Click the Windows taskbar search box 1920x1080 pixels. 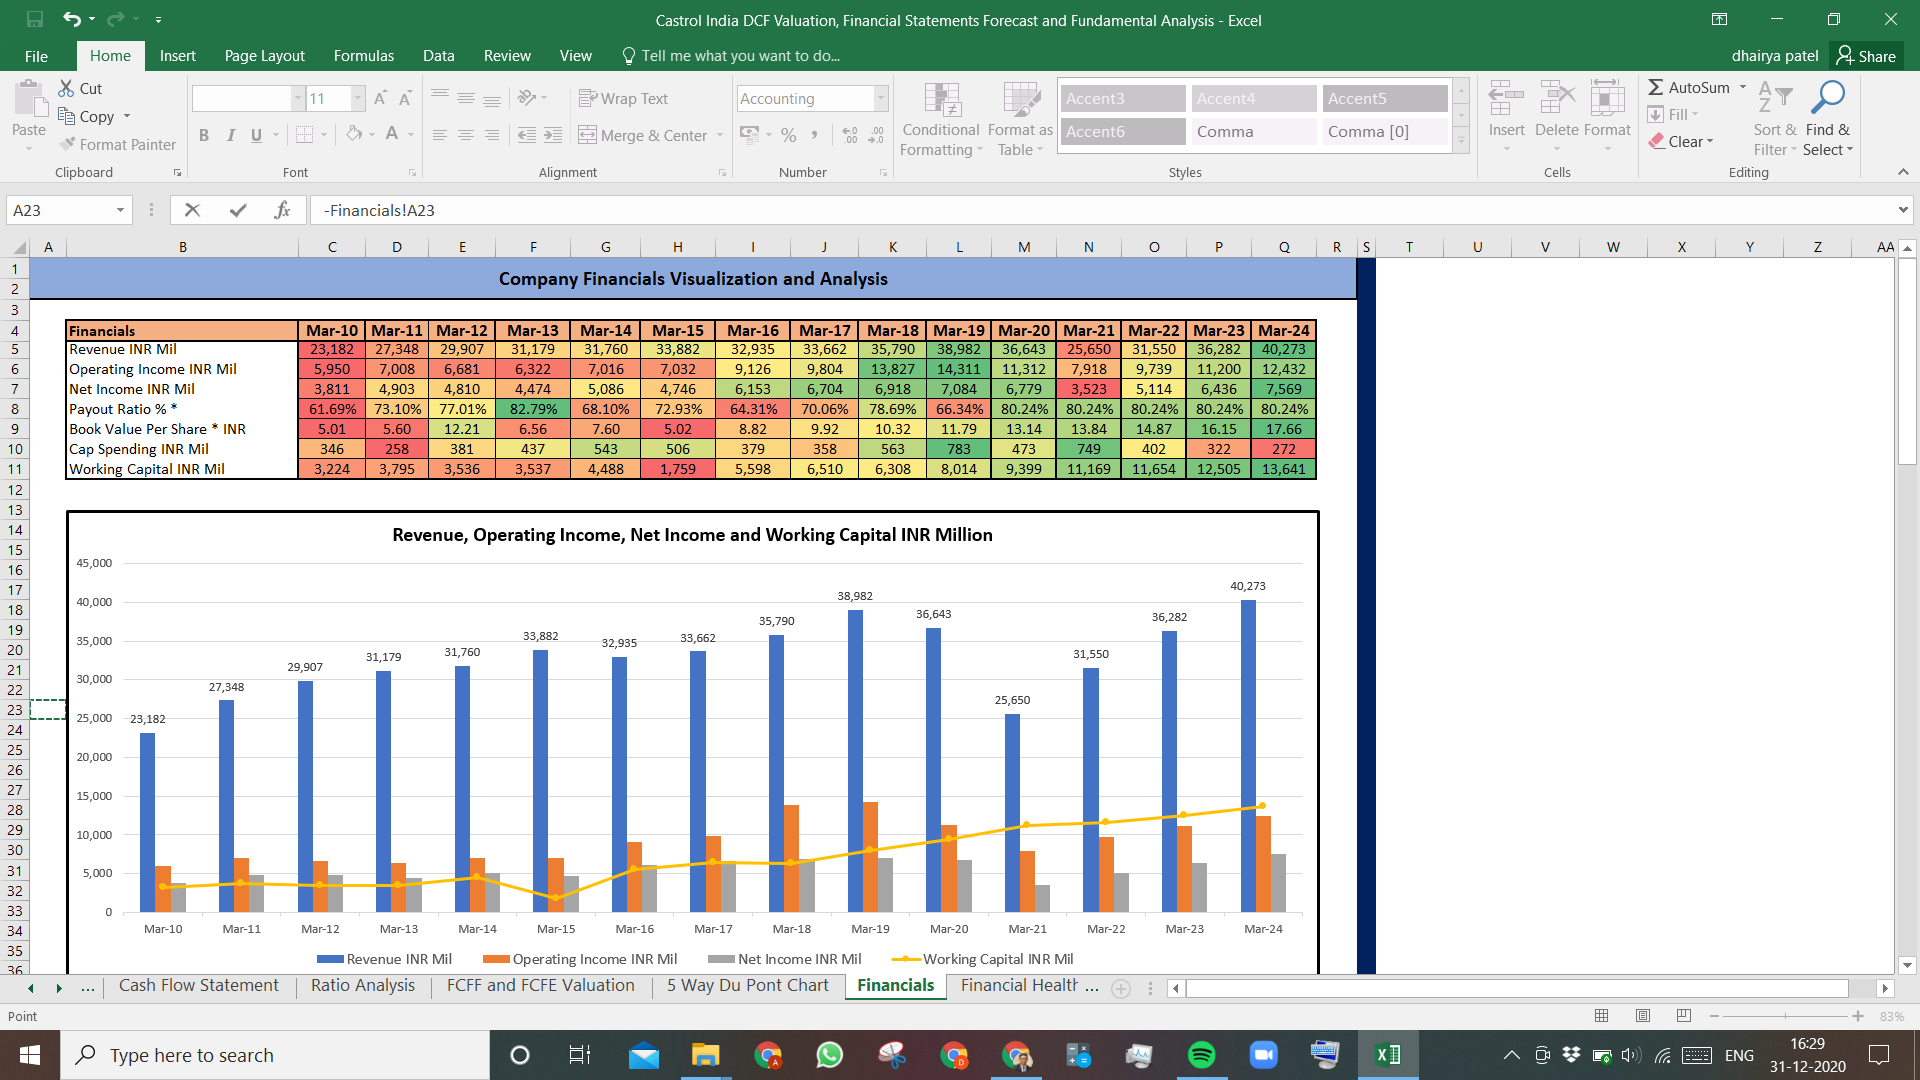click(275, 1055)
